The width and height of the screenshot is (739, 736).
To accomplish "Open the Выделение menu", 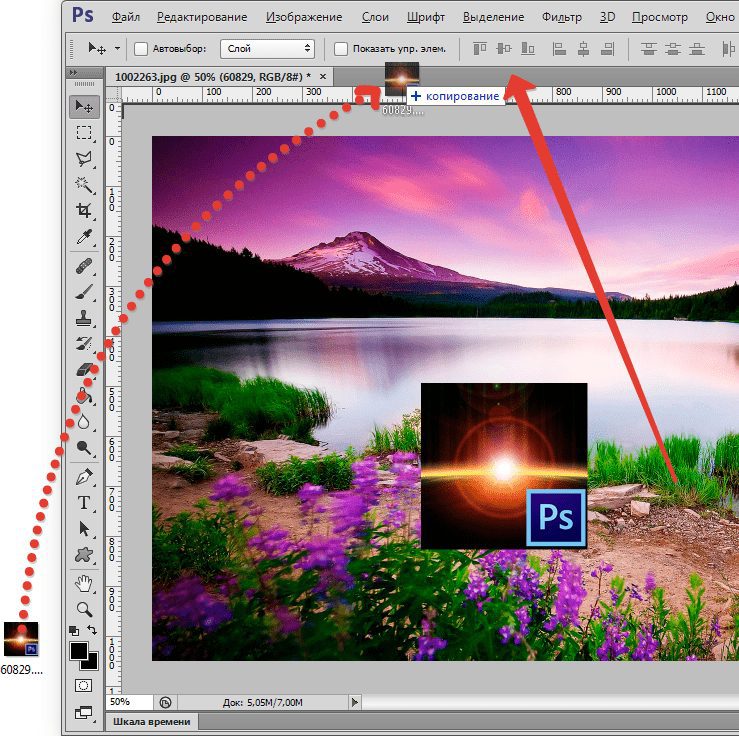I will (493, 17).
